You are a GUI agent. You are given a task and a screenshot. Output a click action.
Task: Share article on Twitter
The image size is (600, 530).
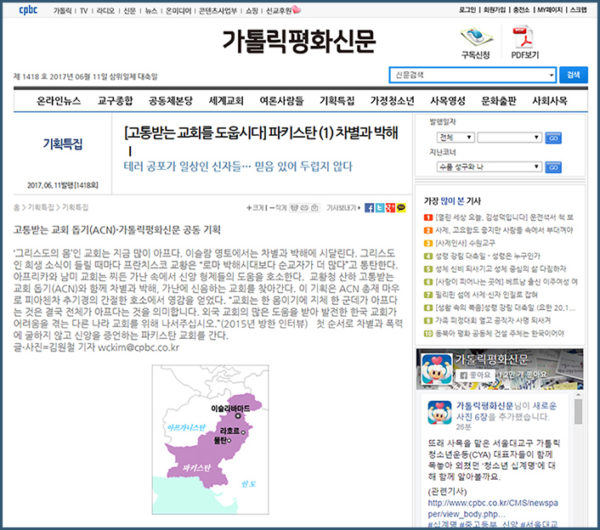(x=380, y=208)
